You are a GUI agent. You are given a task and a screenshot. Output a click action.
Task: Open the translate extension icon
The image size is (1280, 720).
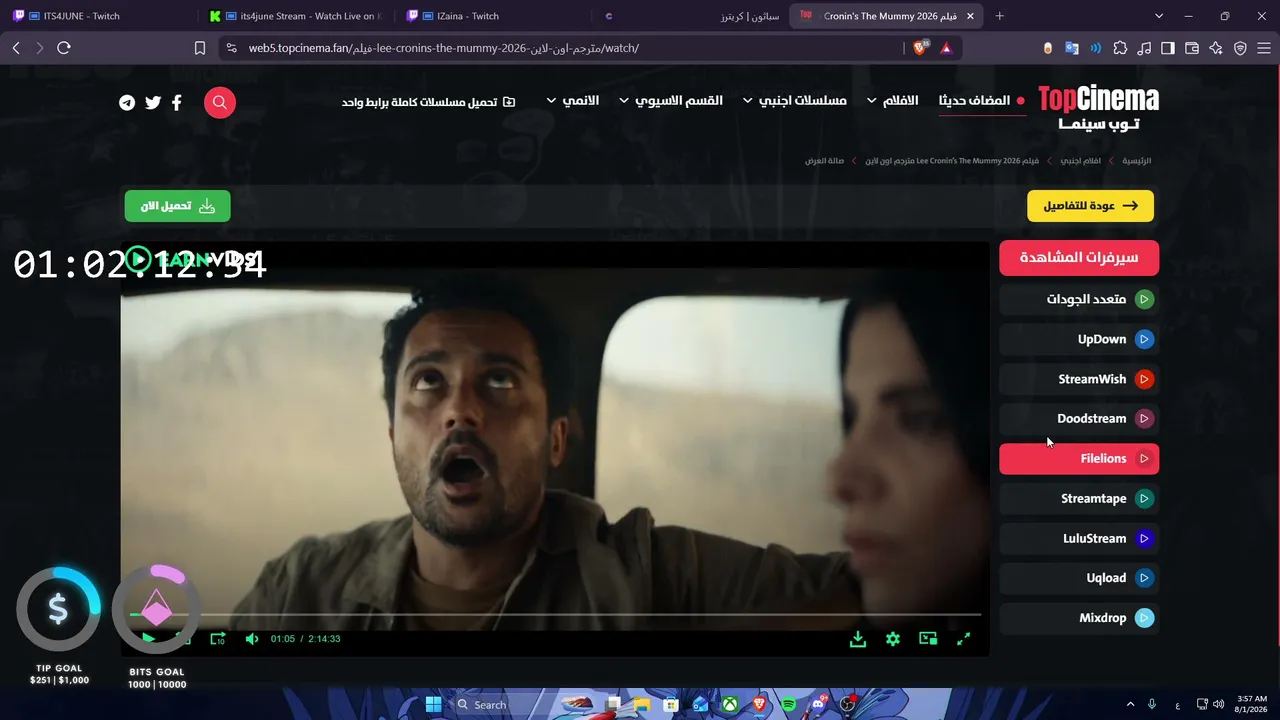1072,48
